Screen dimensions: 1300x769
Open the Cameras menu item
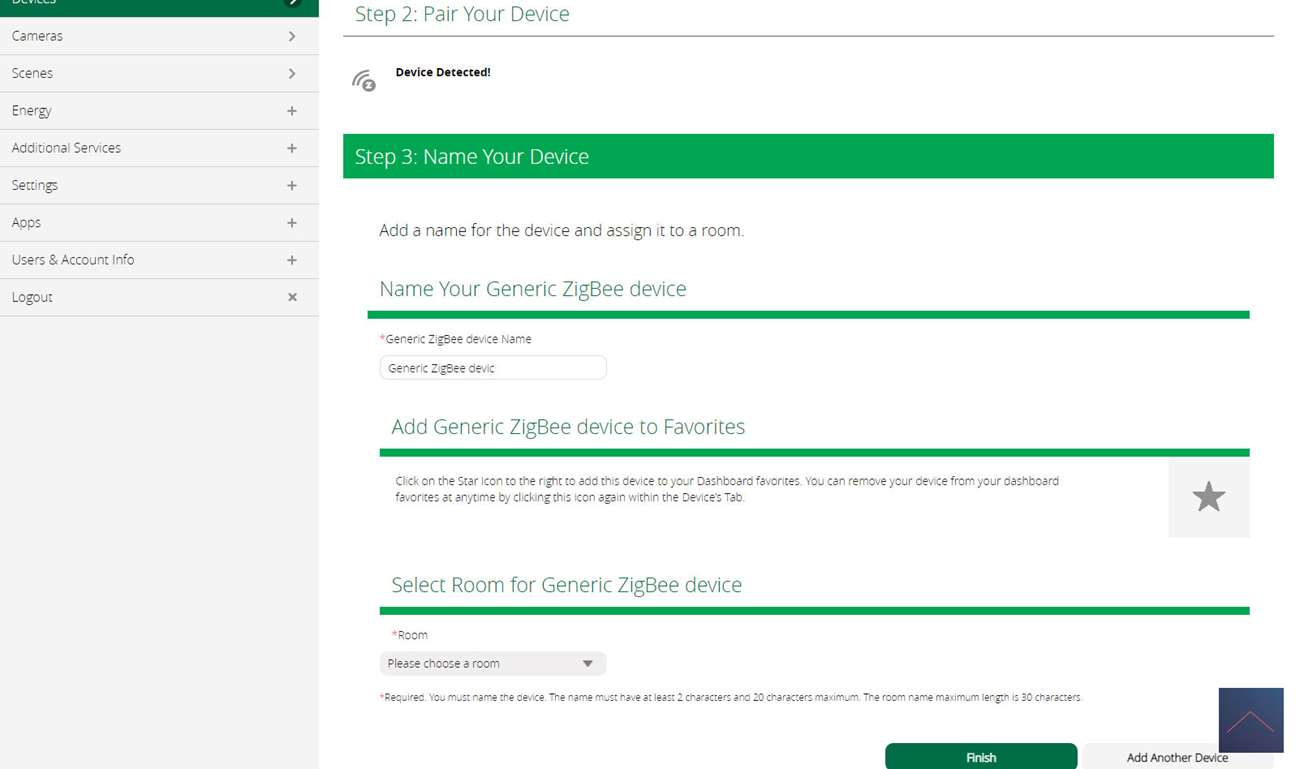click(x=38, y=36)
